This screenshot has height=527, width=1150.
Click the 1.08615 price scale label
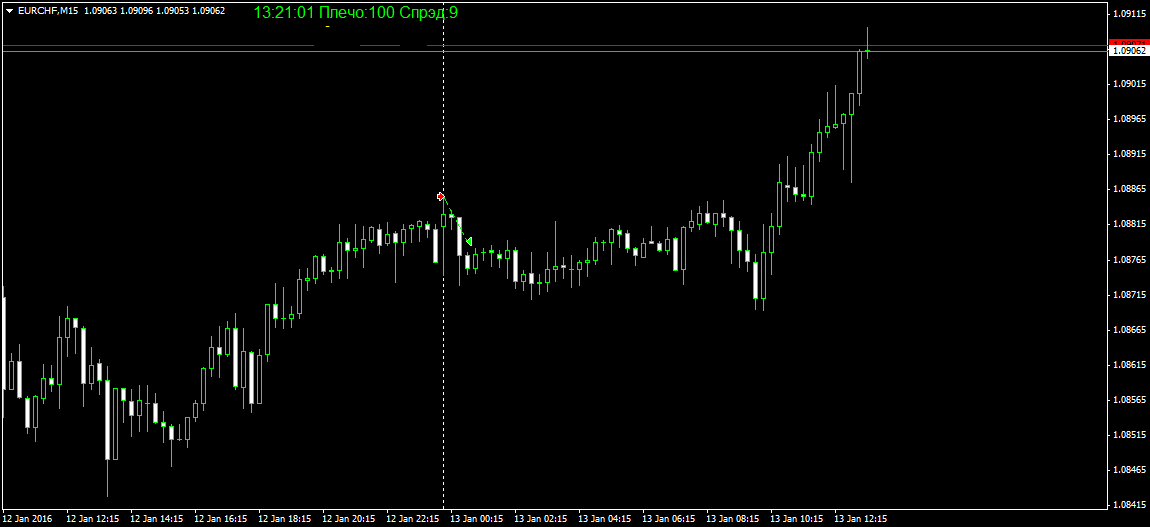pyautogui.click(x=1130, y=365)
